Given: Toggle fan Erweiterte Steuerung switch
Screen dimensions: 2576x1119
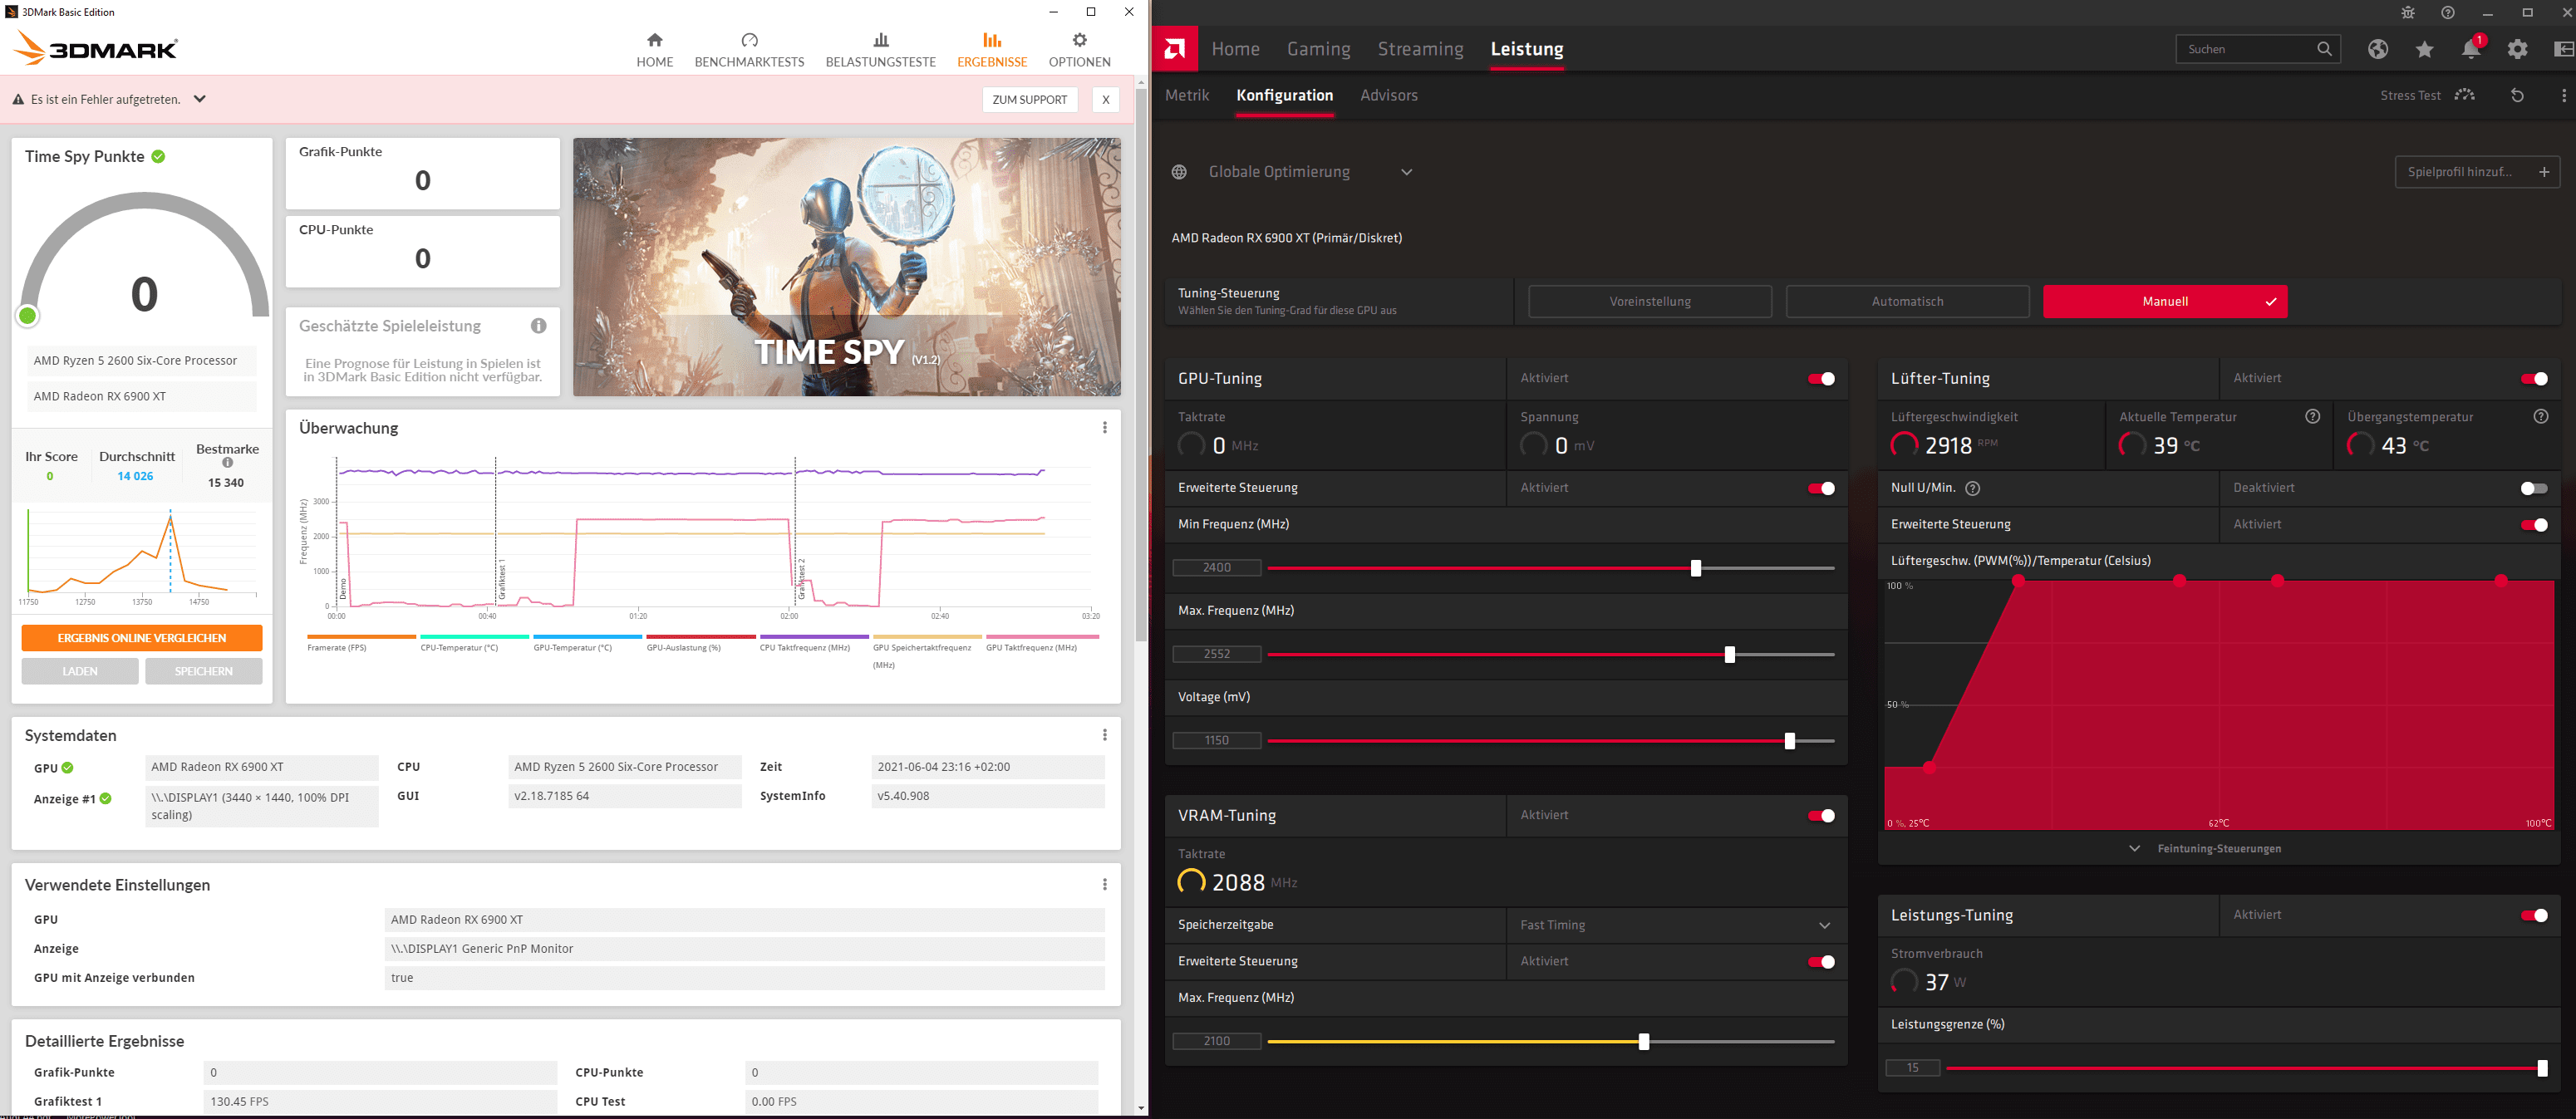Looking at the screenshot, I should (x=2534, y=525).
